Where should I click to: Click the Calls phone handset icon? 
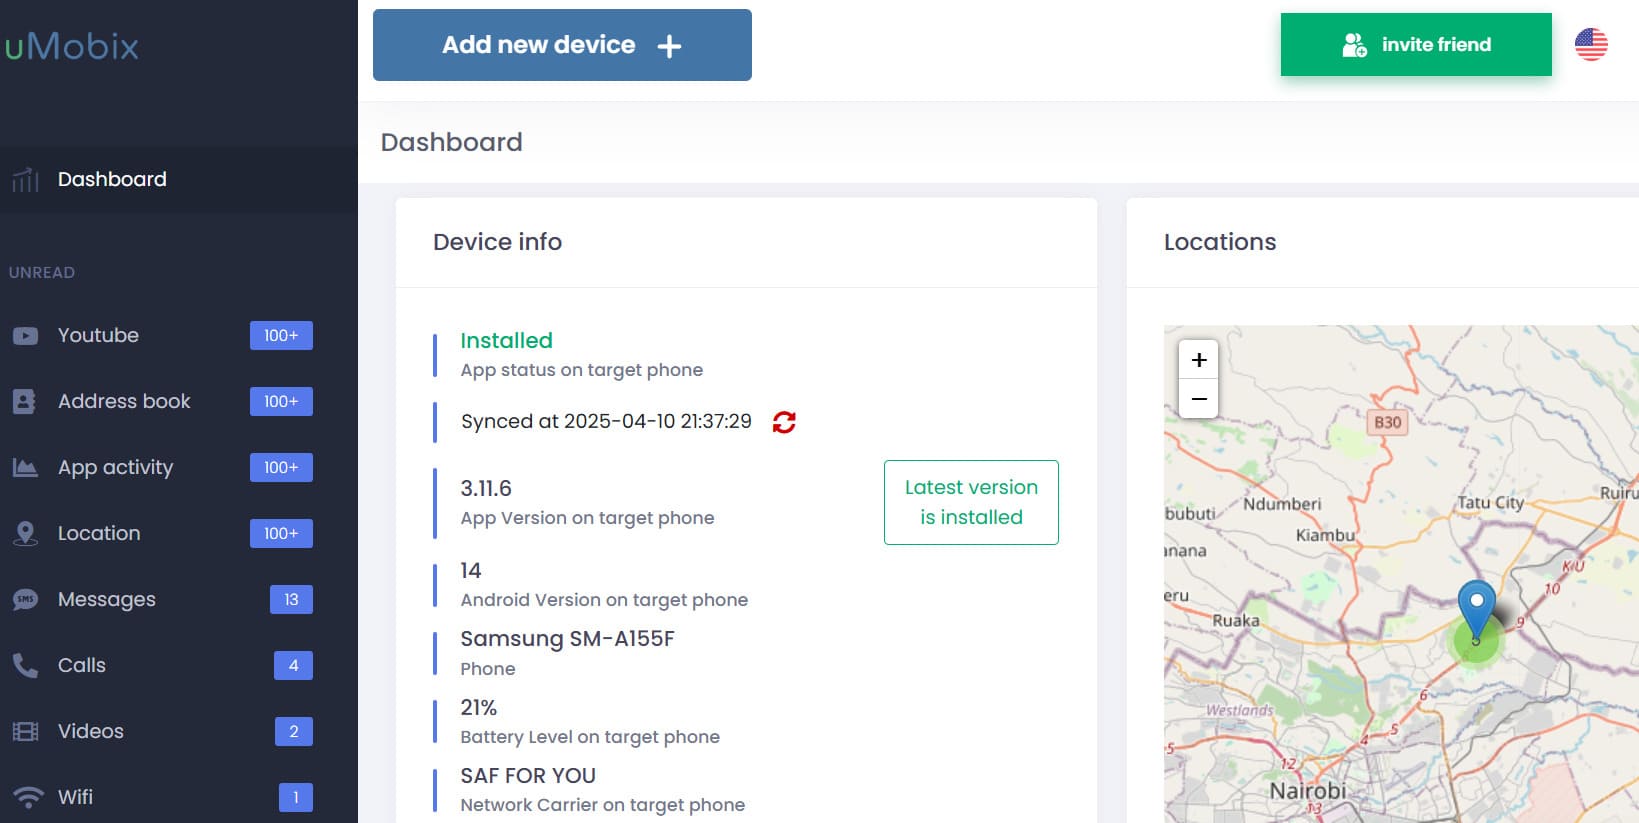[25, 665]
